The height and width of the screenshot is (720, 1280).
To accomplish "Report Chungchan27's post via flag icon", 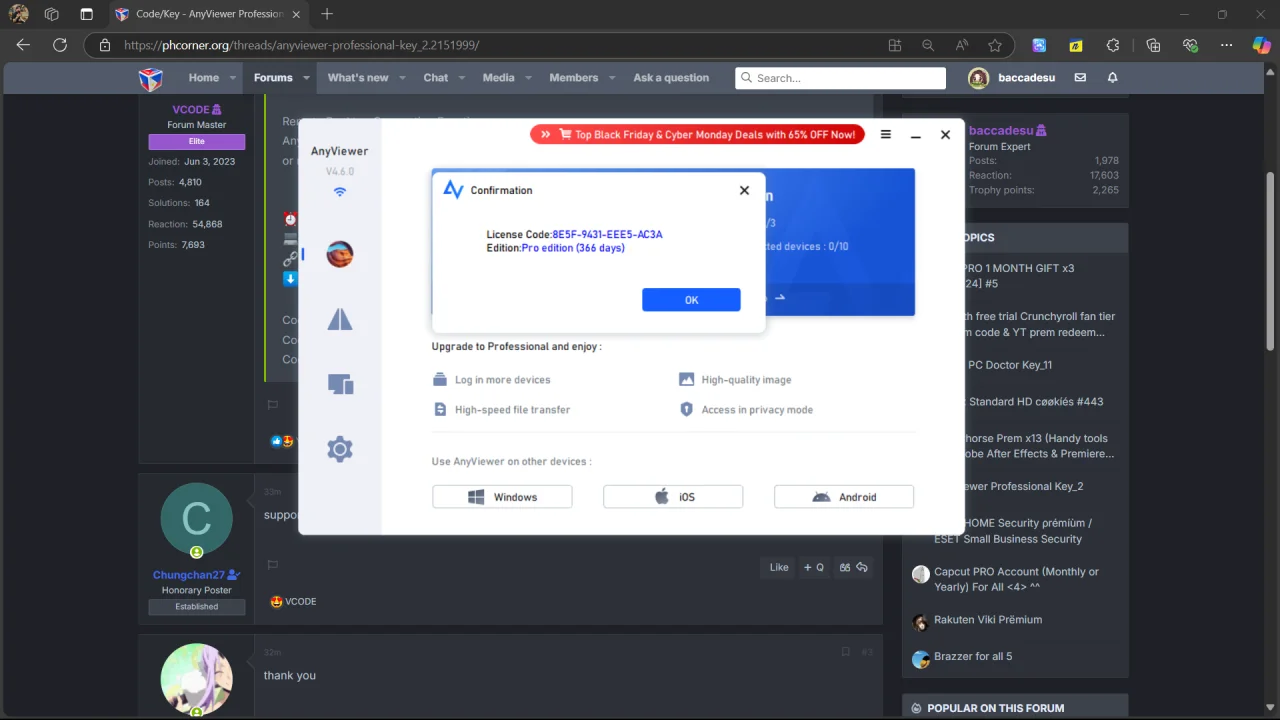I will click(272, 565).
